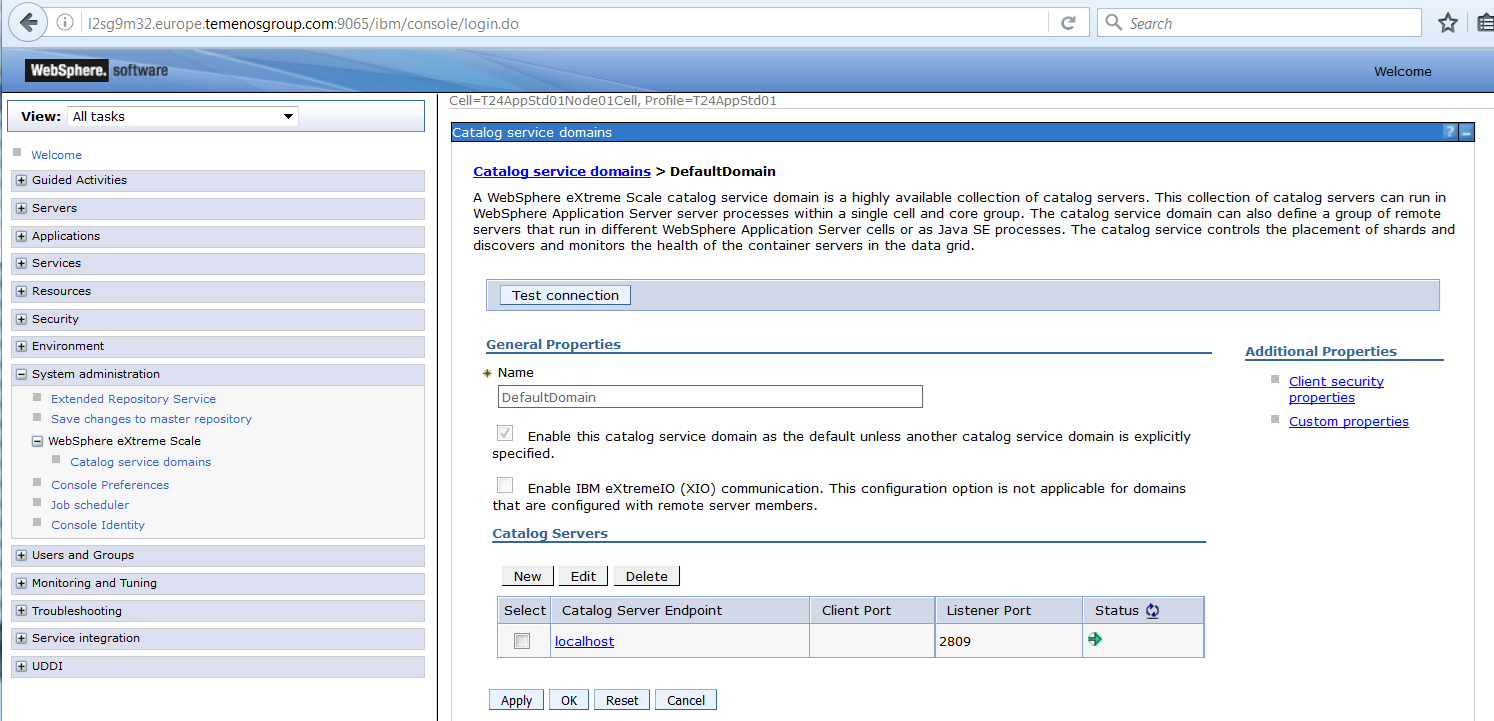This screenshot has width=1494, height=721.
Task: Minimize the Catalog service domains panel
Action: coord(1466,132)
